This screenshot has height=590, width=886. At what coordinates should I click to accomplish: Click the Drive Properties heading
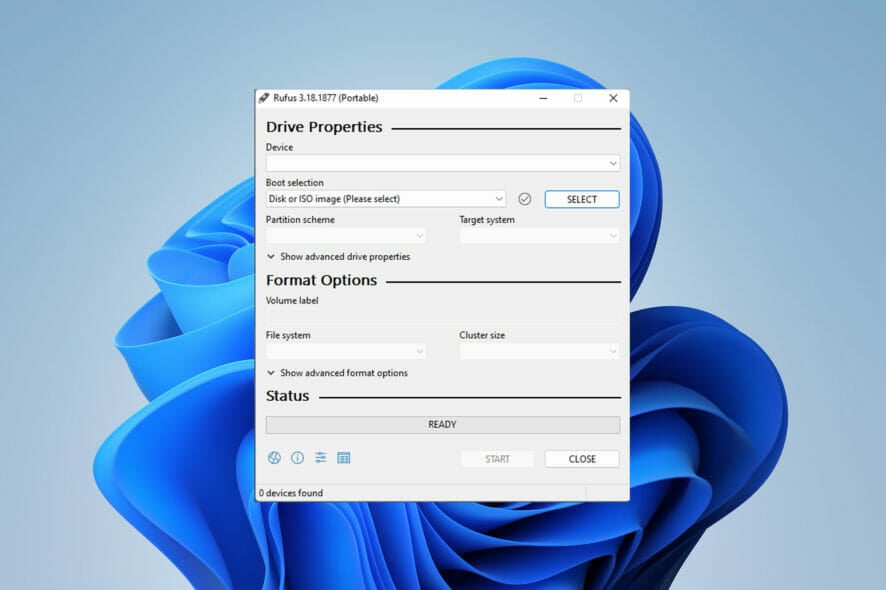(324, 127)
